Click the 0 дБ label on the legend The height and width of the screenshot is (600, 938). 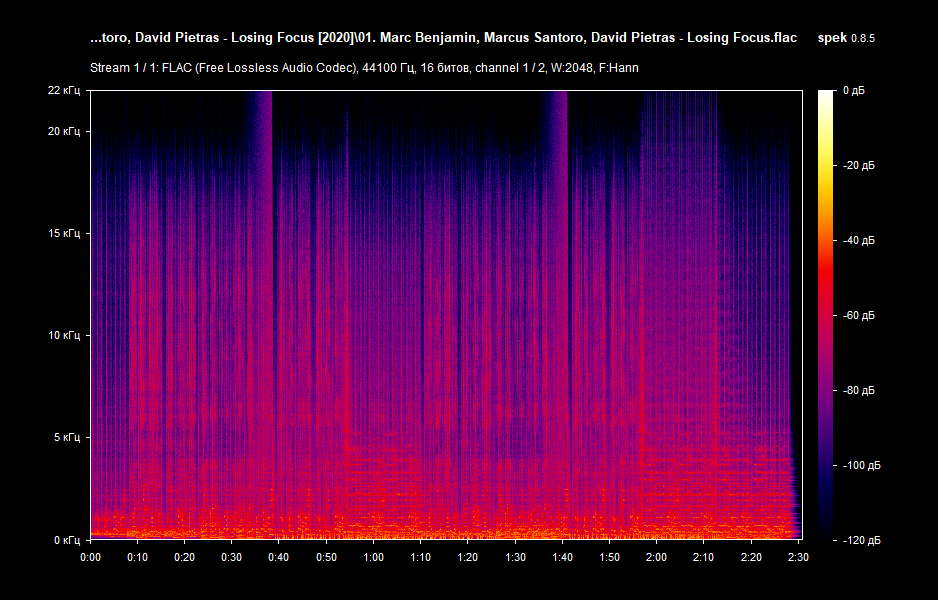pyautogui.click(x=855, y=90)
